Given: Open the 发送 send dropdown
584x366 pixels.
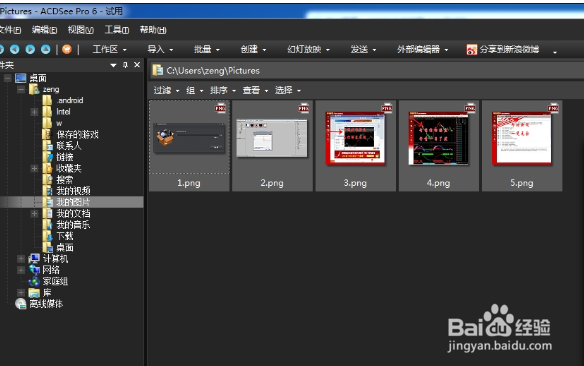Looking at the screenshot, I should click(363, 49).
